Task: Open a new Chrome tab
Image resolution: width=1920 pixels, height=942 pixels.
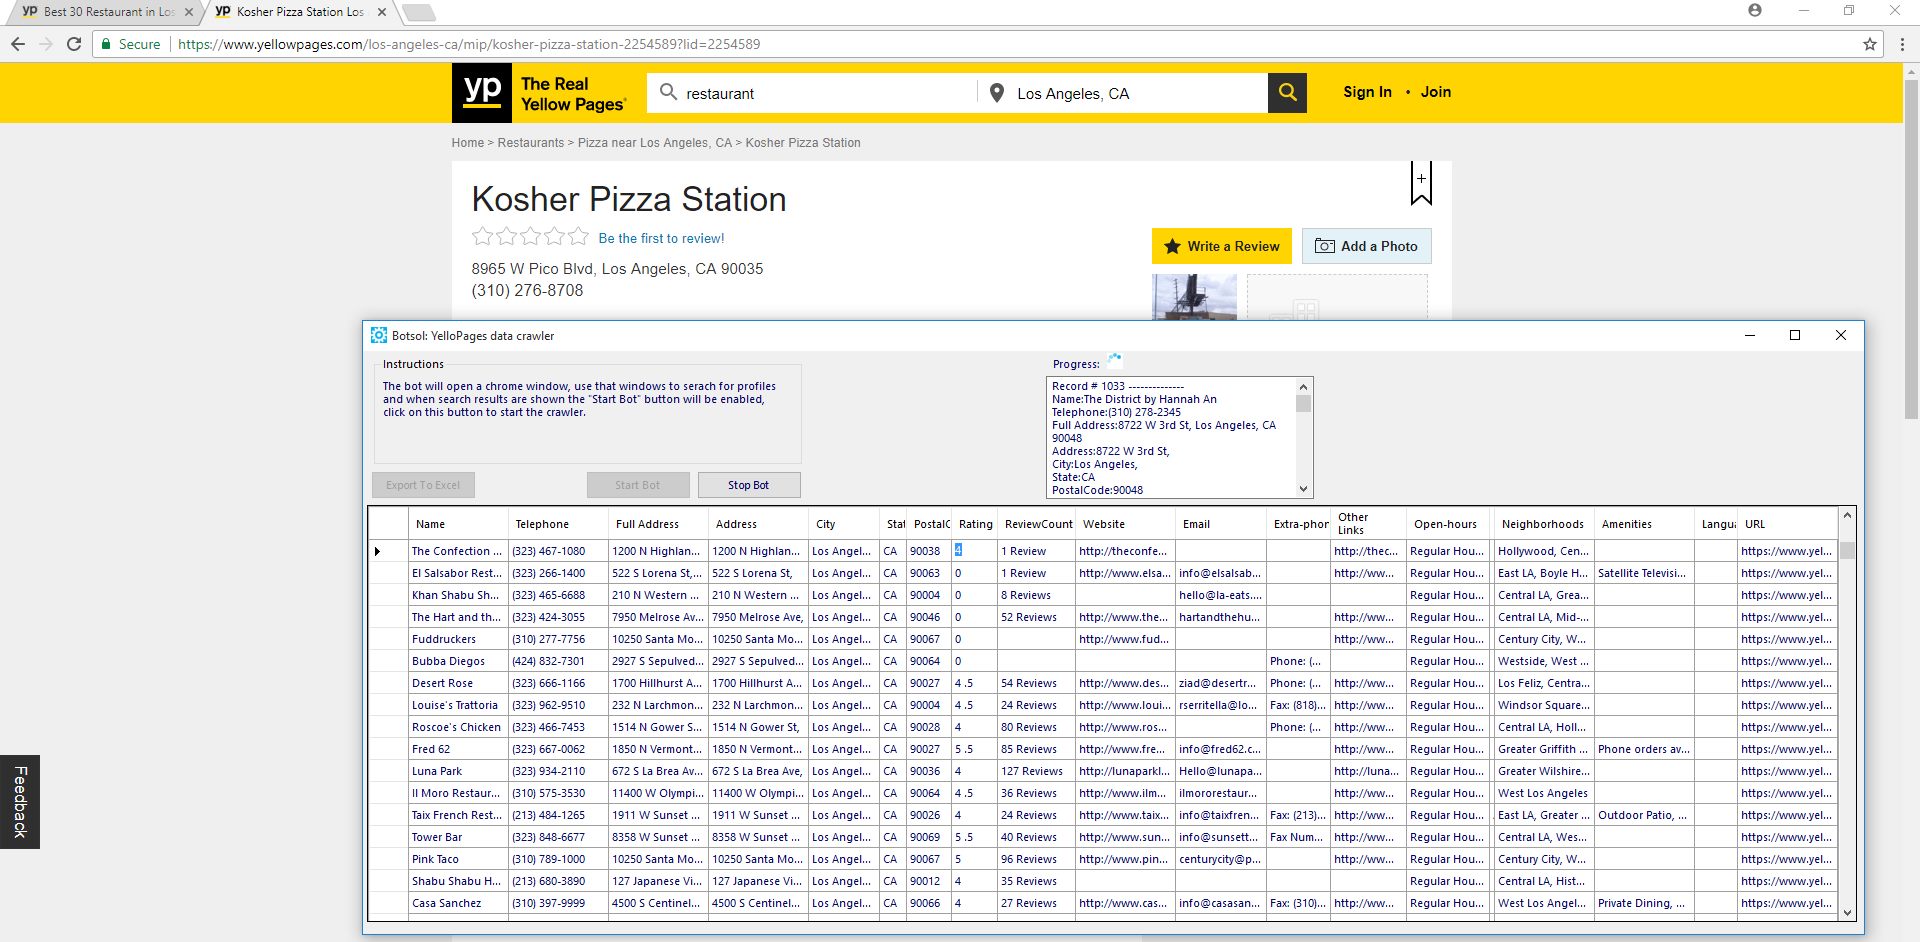Action: pos(419,12)
